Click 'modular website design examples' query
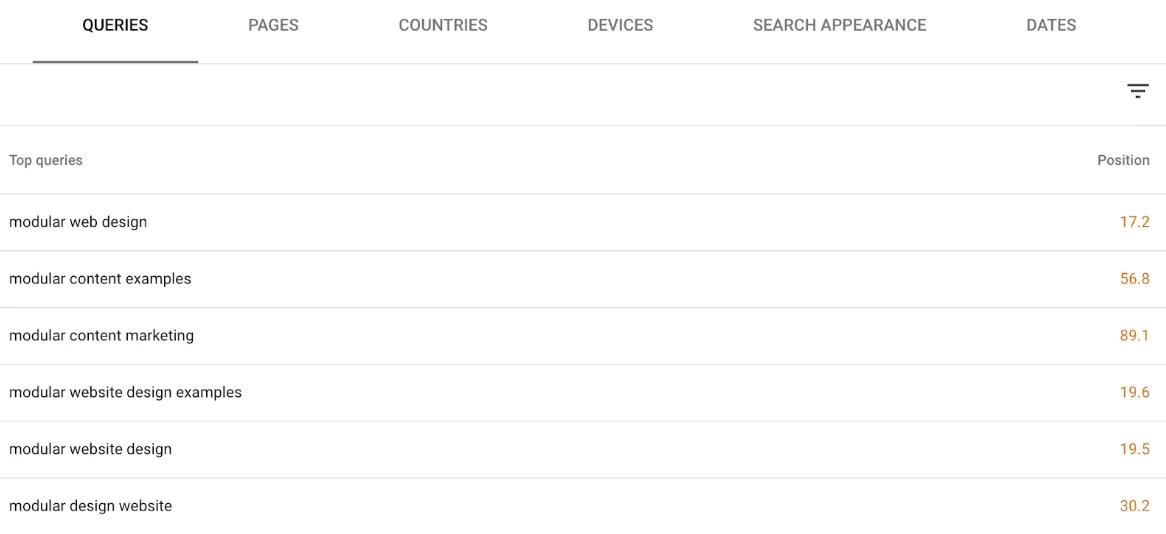The height and width of the screenshot is (534, 1166). (125, 393)
